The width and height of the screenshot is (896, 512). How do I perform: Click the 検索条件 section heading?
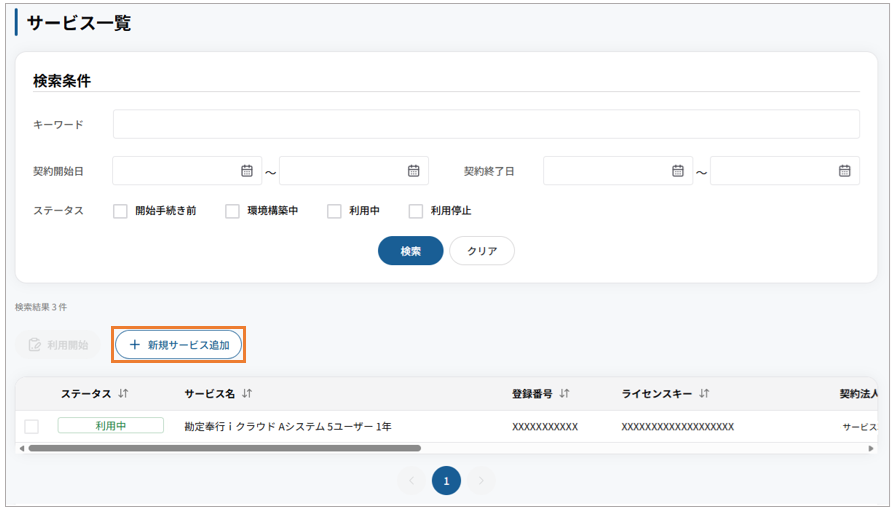pyautogui.click(x=62, y=81)
